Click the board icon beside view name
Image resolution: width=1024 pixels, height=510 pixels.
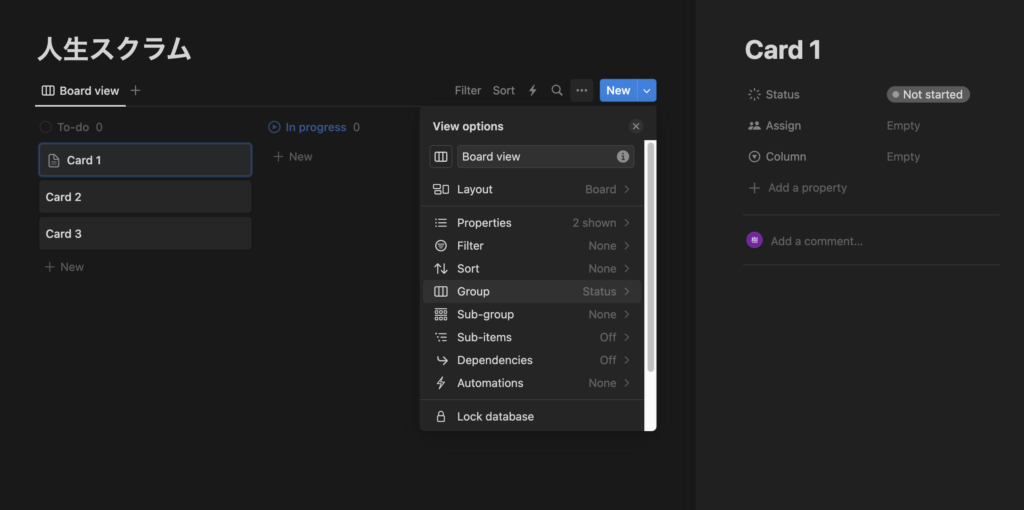coord(441,157)
